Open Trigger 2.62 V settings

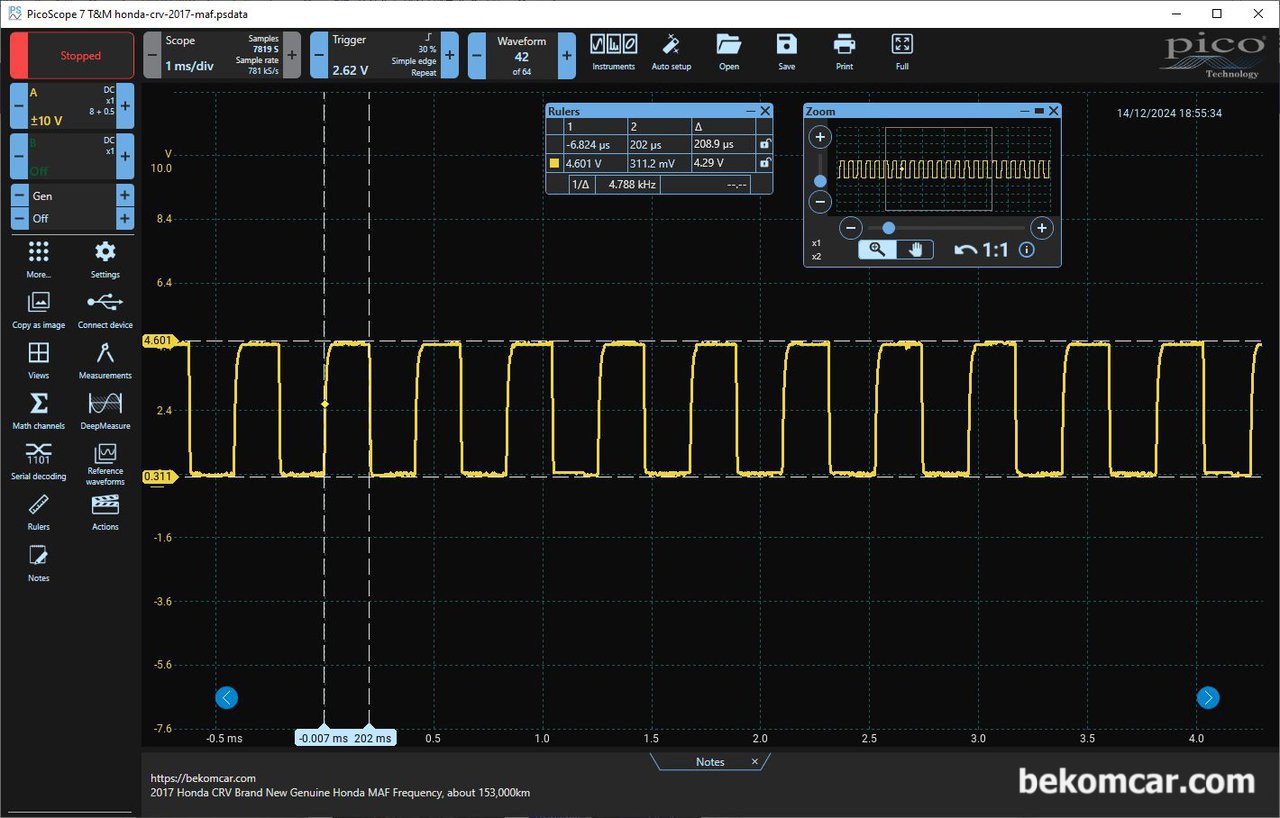(384, 55)
